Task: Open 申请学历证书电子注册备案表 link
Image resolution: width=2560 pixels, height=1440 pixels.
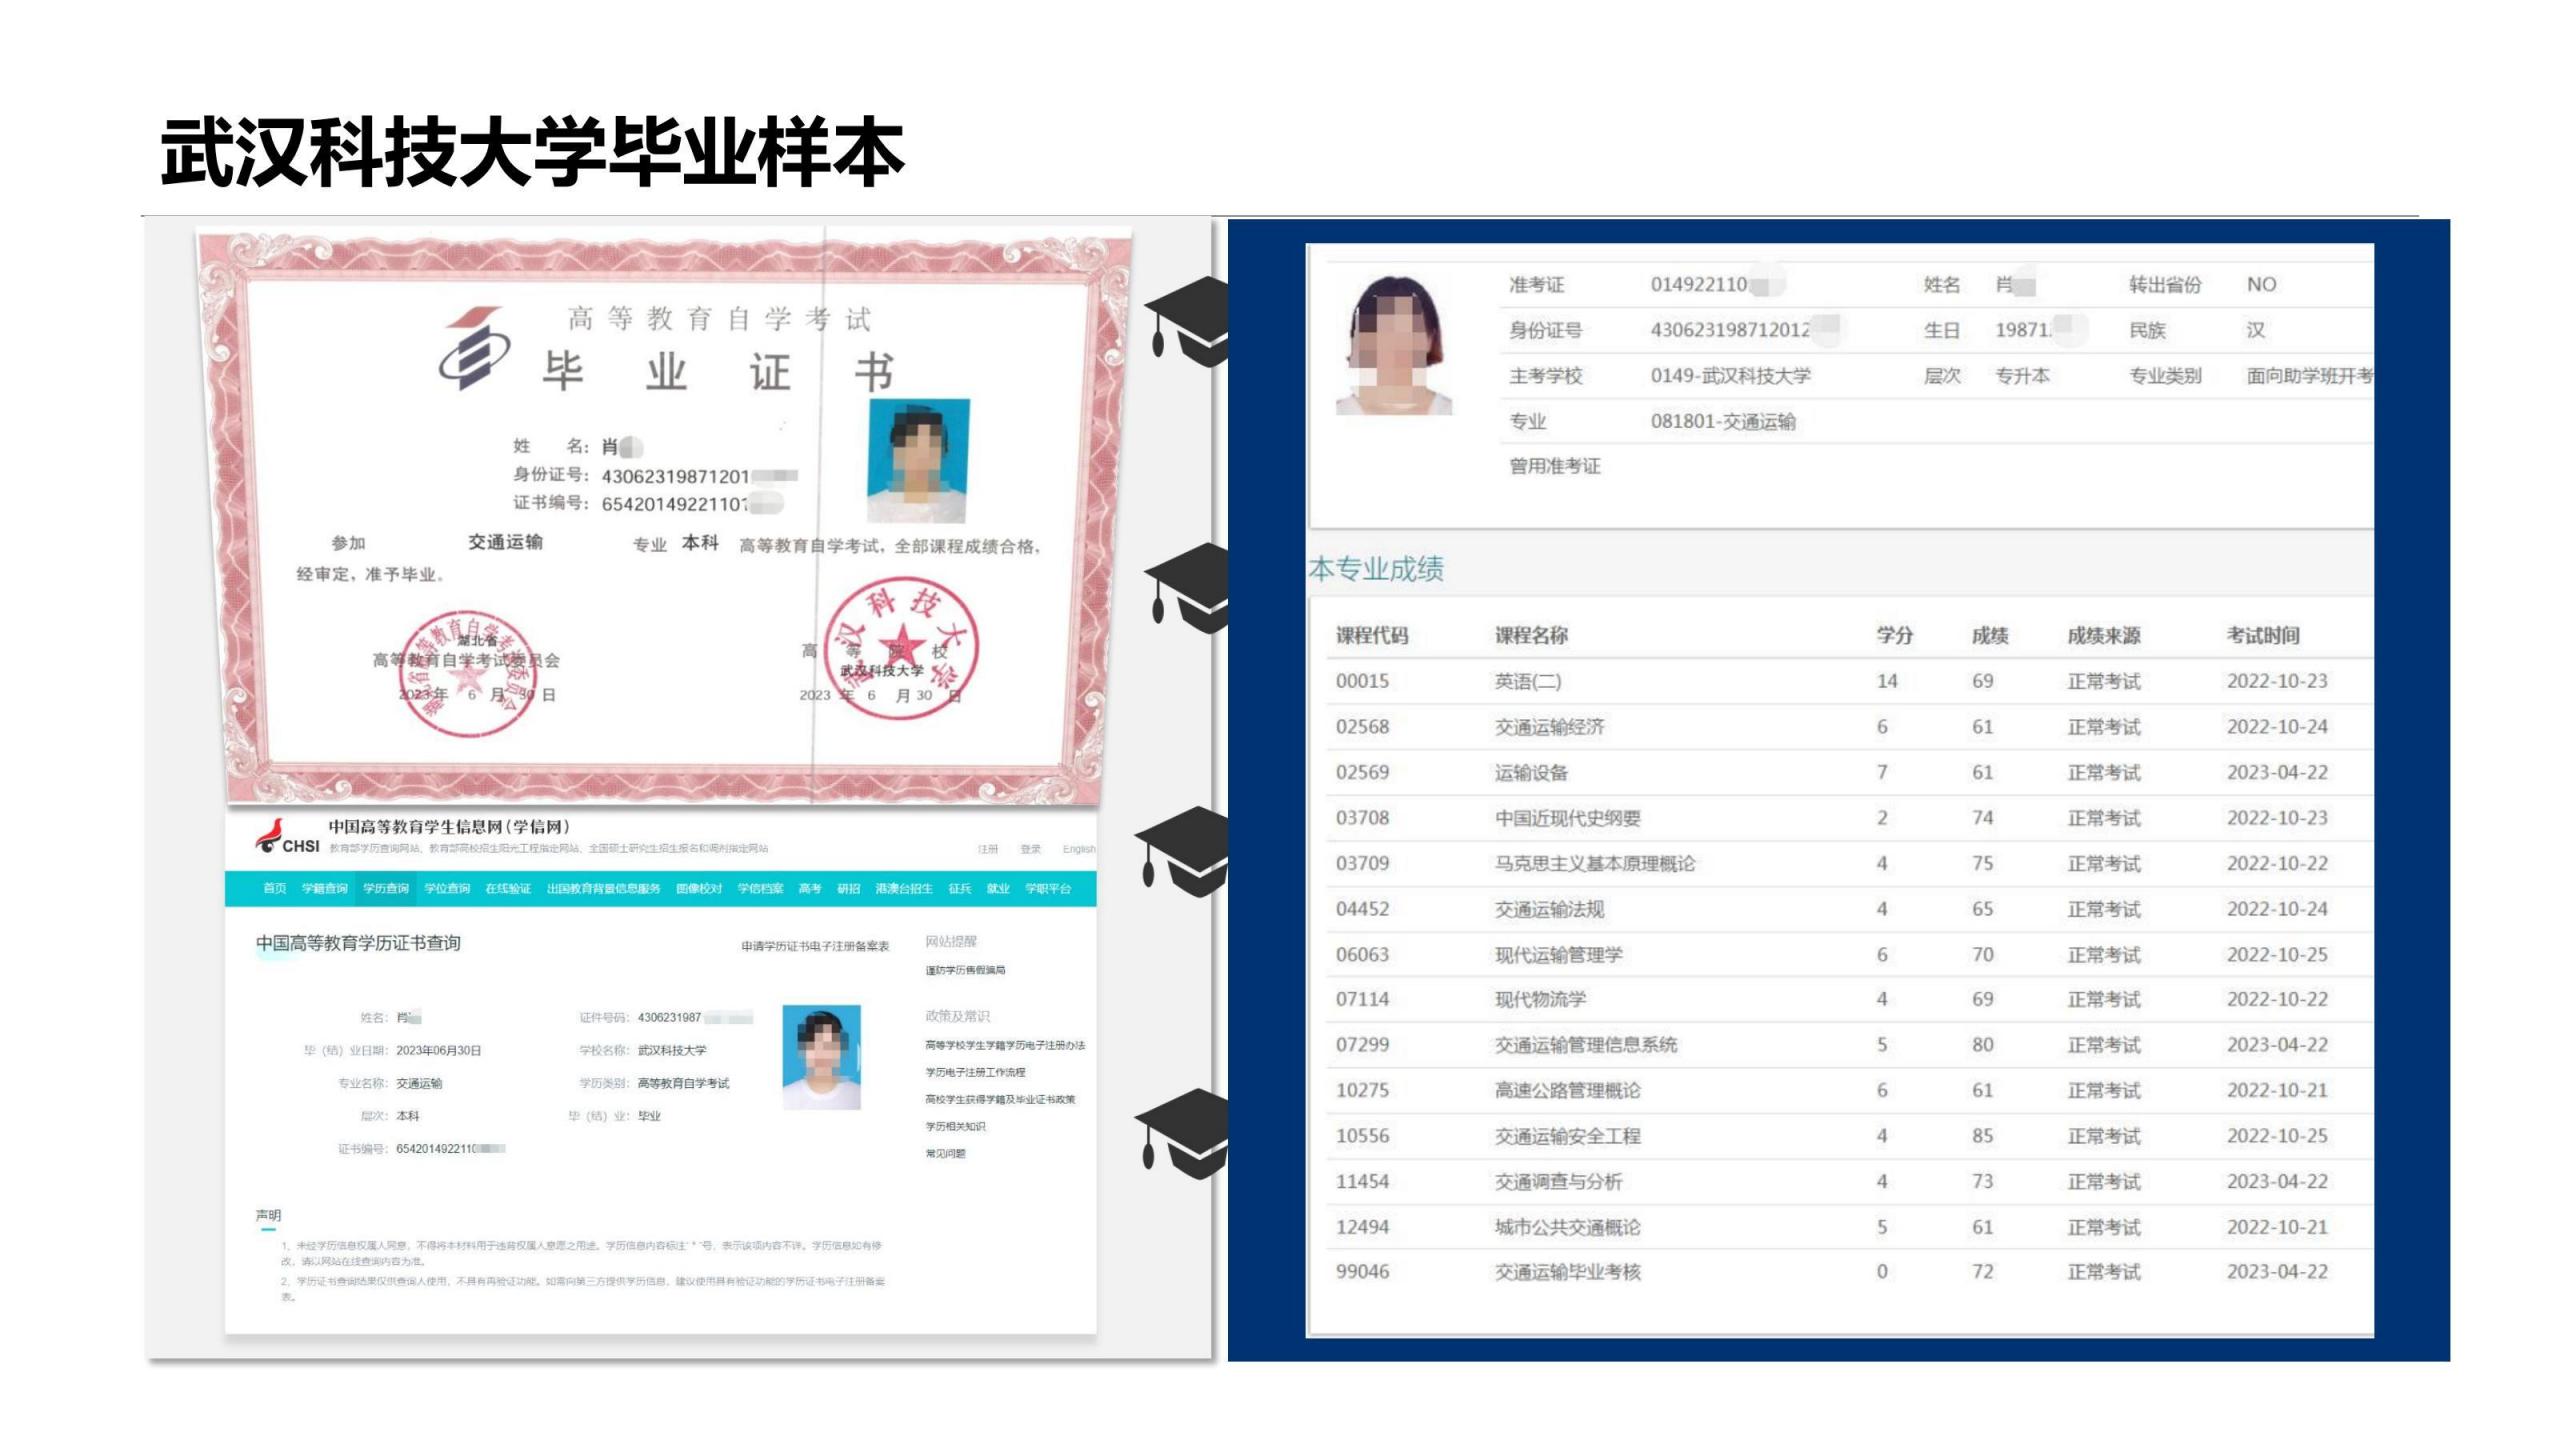Action: point(814,946)
